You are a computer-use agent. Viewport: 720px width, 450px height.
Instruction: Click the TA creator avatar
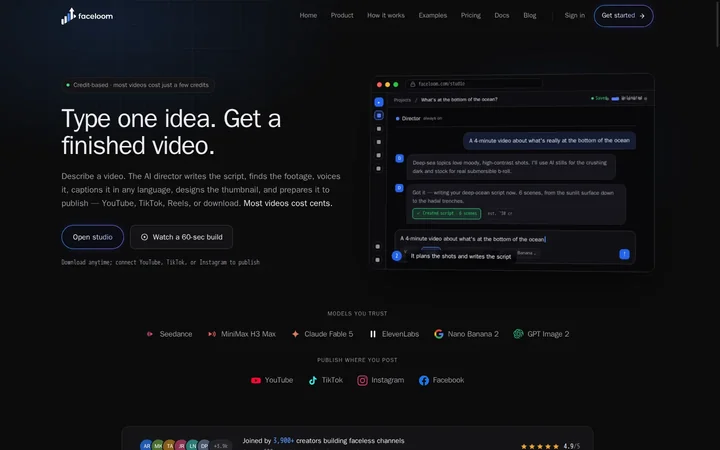(169, 445)
